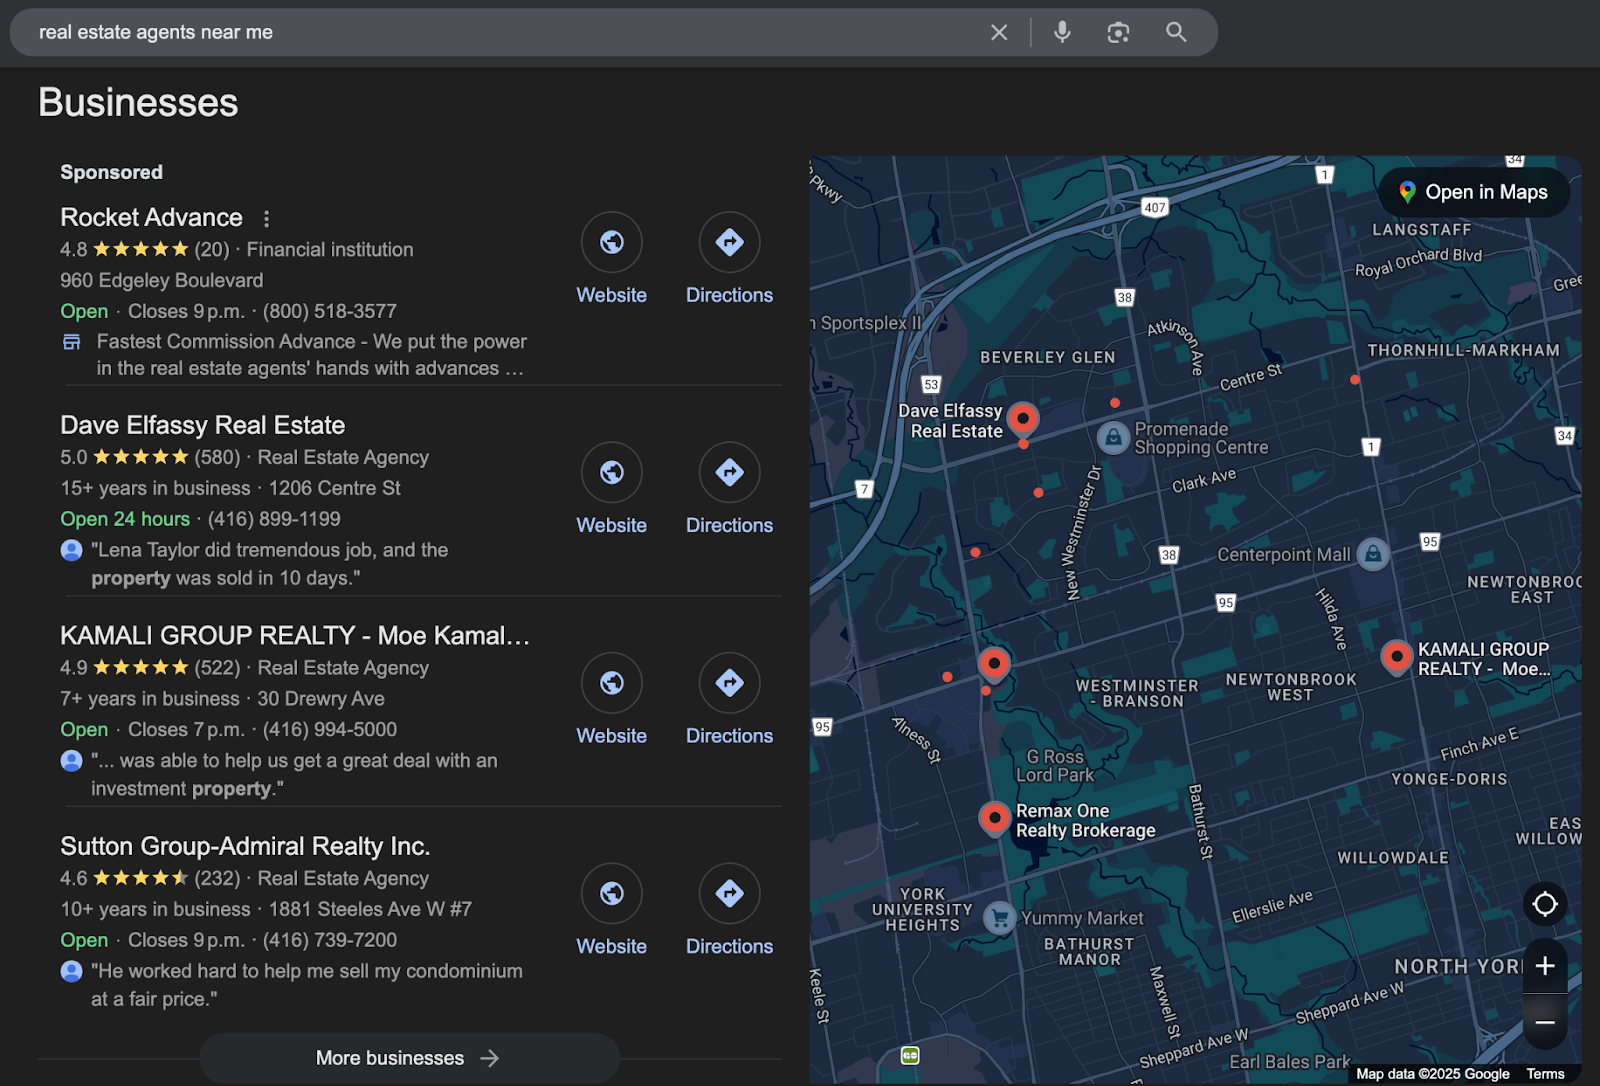Click the Yummy Market cart icon on map

pos(999,918)
